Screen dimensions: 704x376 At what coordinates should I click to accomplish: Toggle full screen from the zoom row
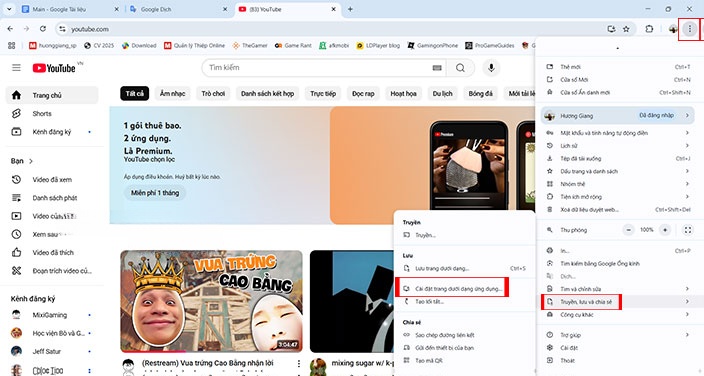[687, 230]
